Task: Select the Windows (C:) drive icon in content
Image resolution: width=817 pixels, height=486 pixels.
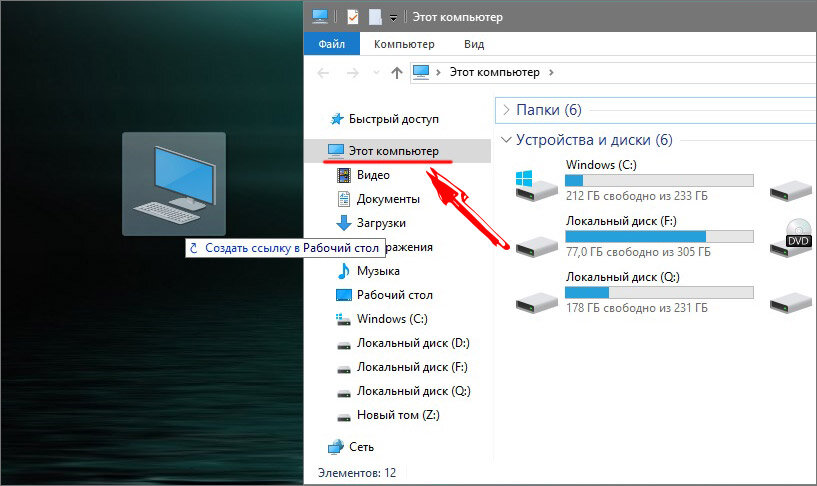Action: click(x=537, y=185)
